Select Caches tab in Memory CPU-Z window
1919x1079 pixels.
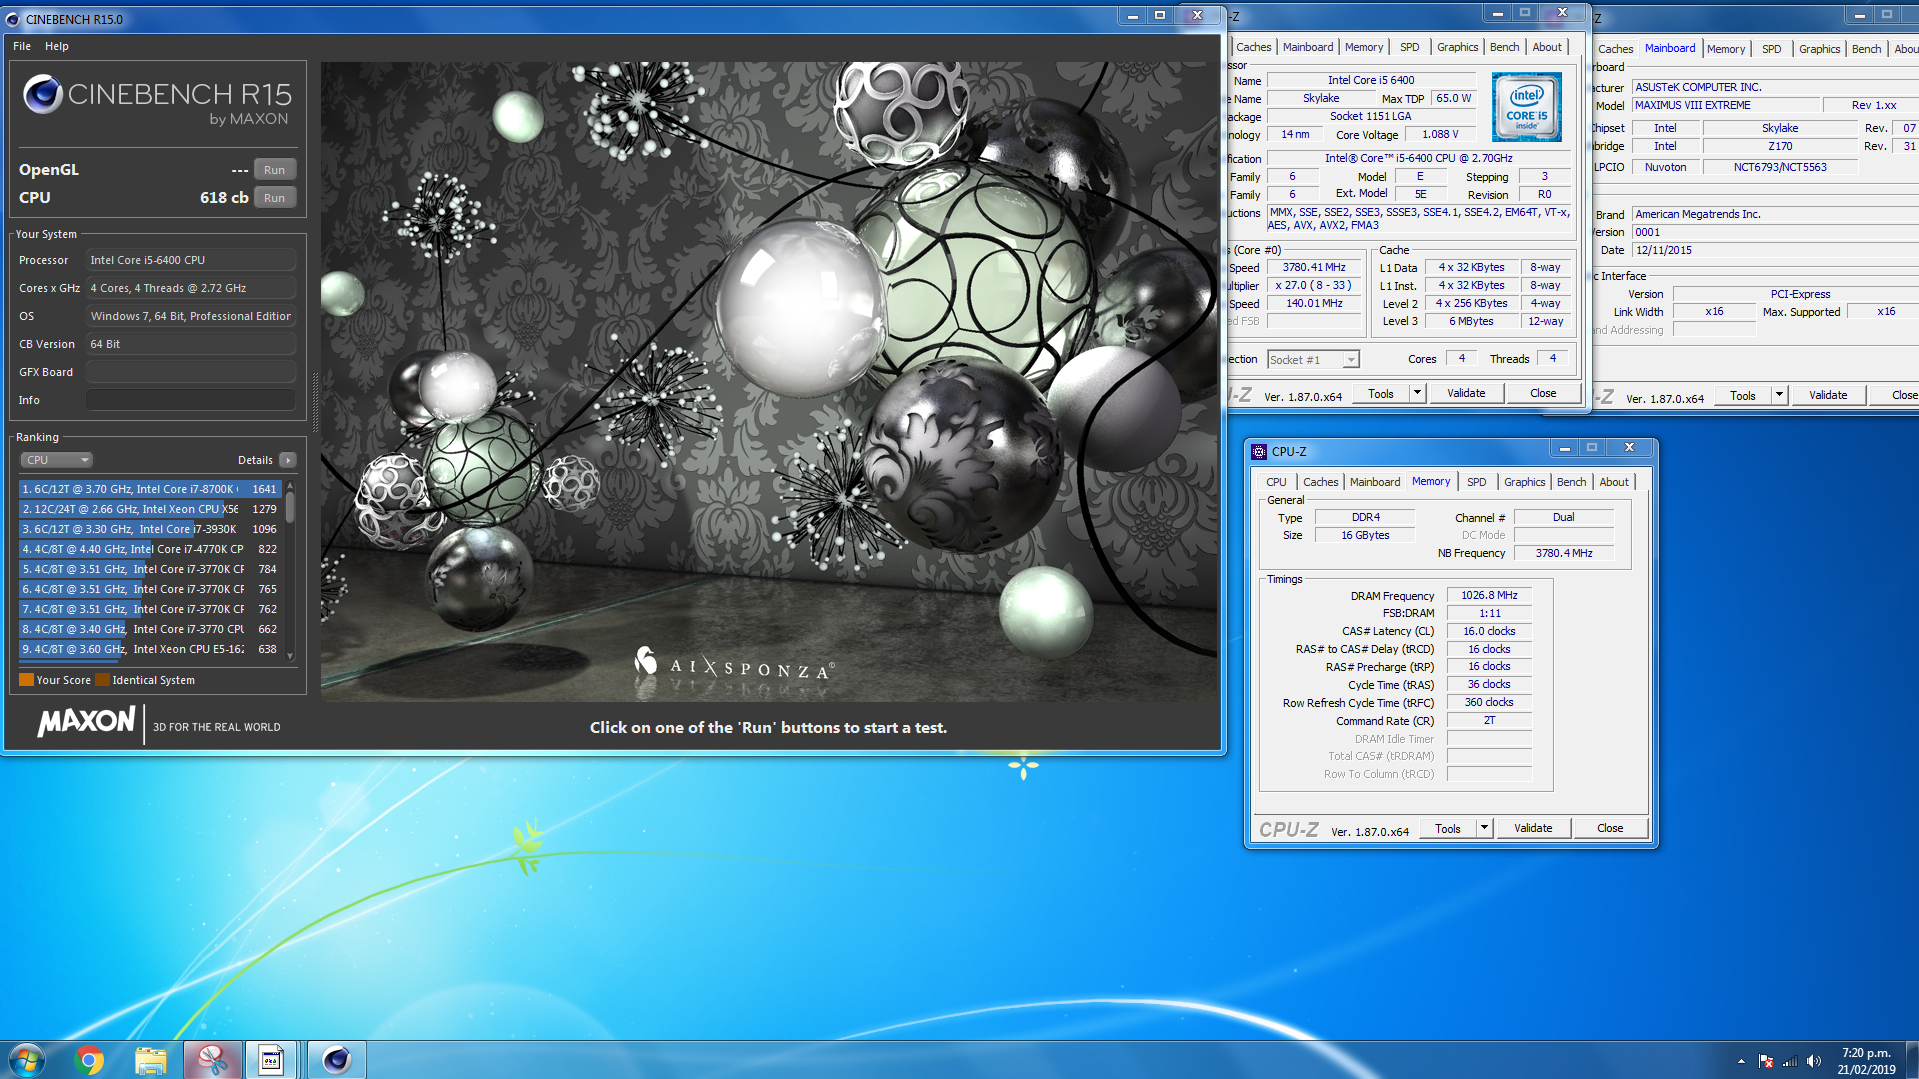[1320, 482]
